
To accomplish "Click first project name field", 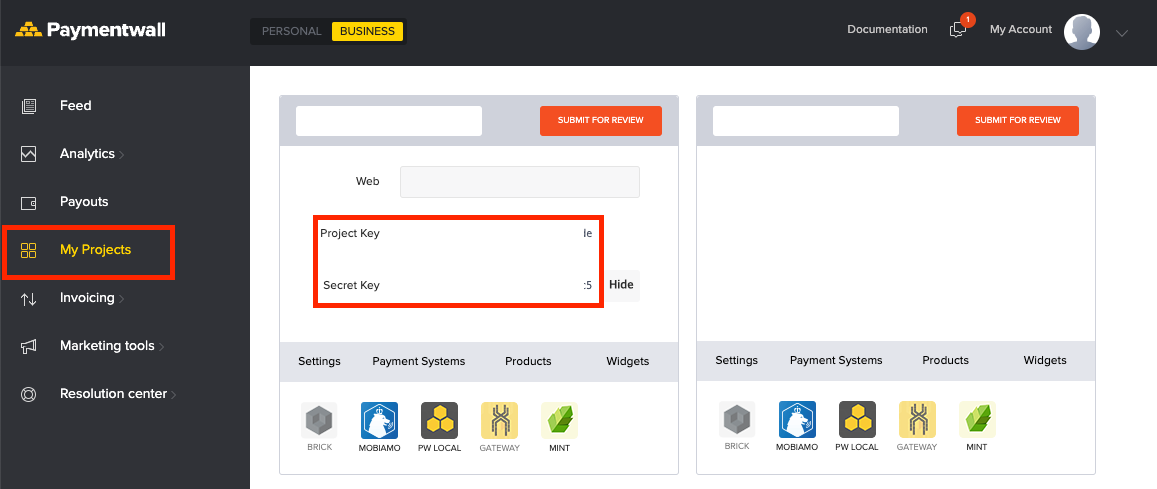I will [389, 121].
